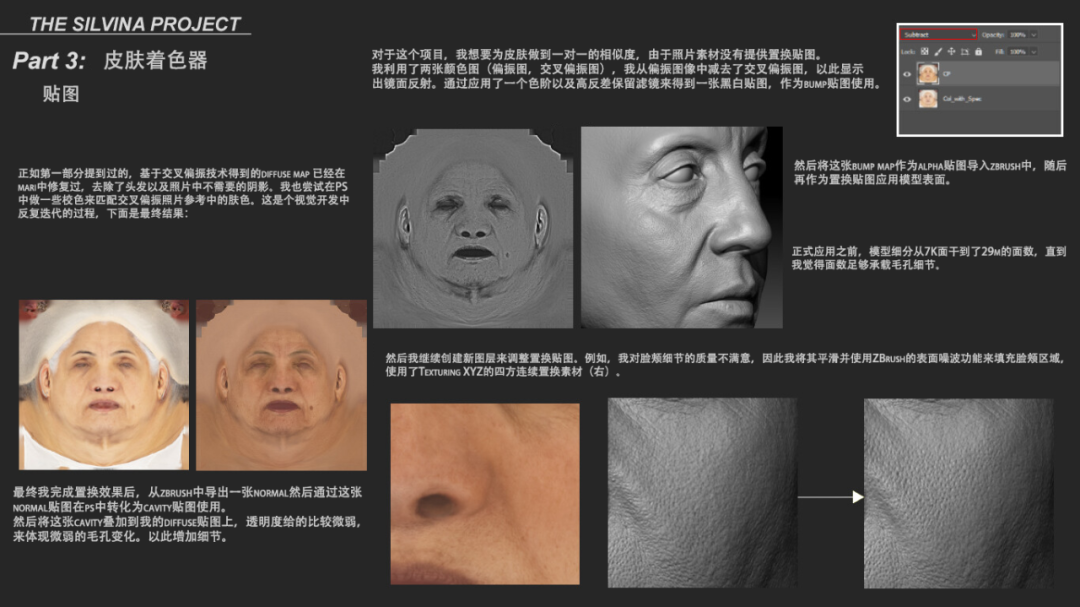Click the color nose skin close-up image
Screen dimensions: 1080x607
tap(485, 493)
